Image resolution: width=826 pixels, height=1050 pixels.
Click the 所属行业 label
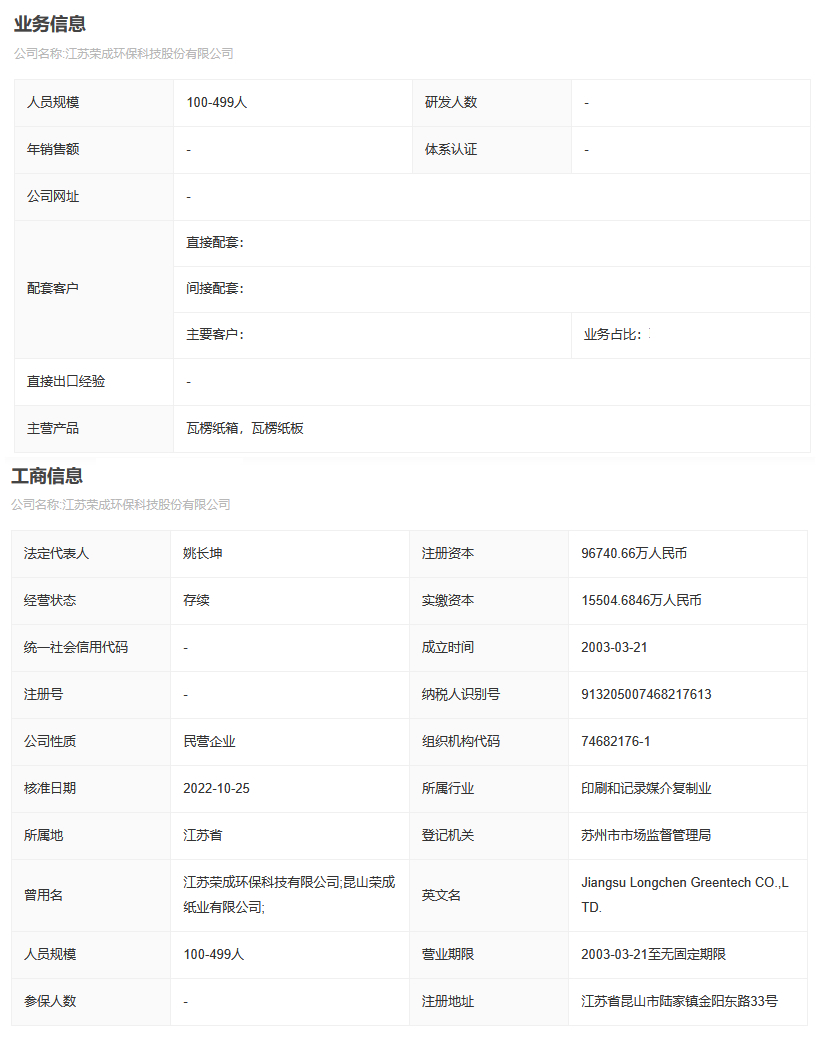point(448,788)
